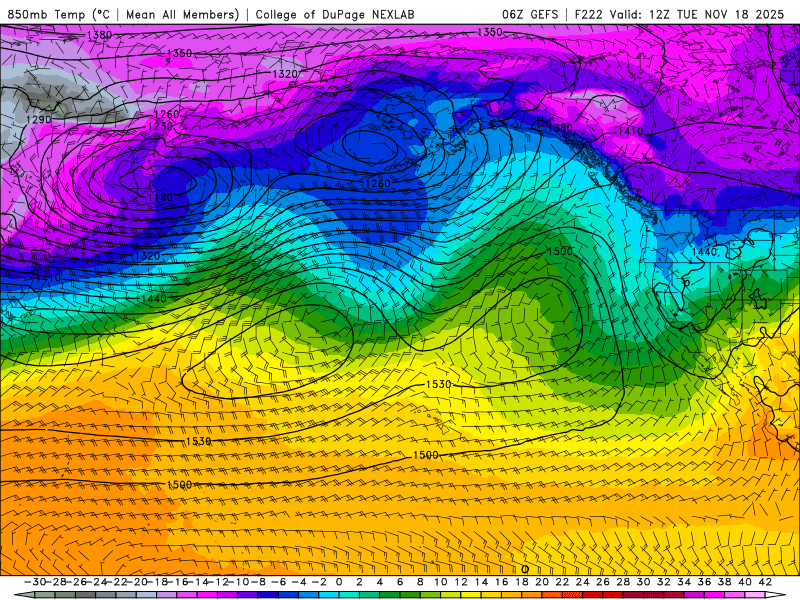
Task: Click the -4 legend value
Action: click(x=299, y=582)
